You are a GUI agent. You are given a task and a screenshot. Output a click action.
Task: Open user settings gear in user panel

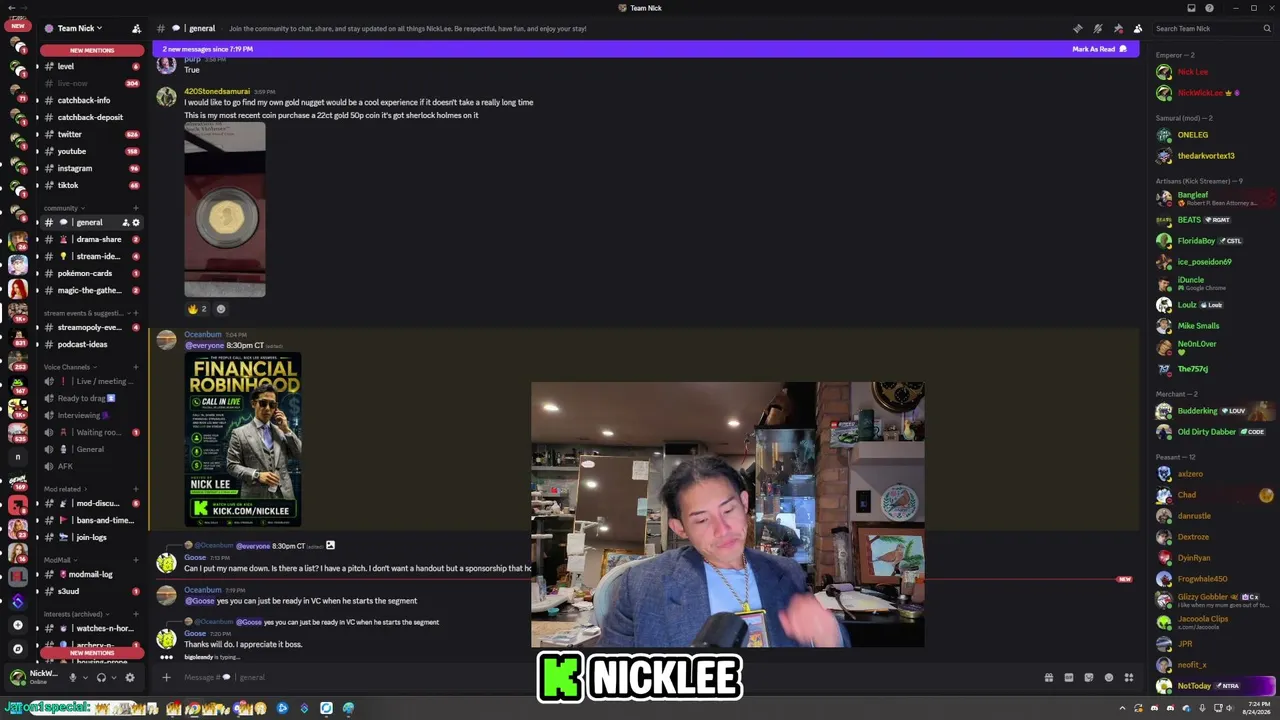coord(129,677)
